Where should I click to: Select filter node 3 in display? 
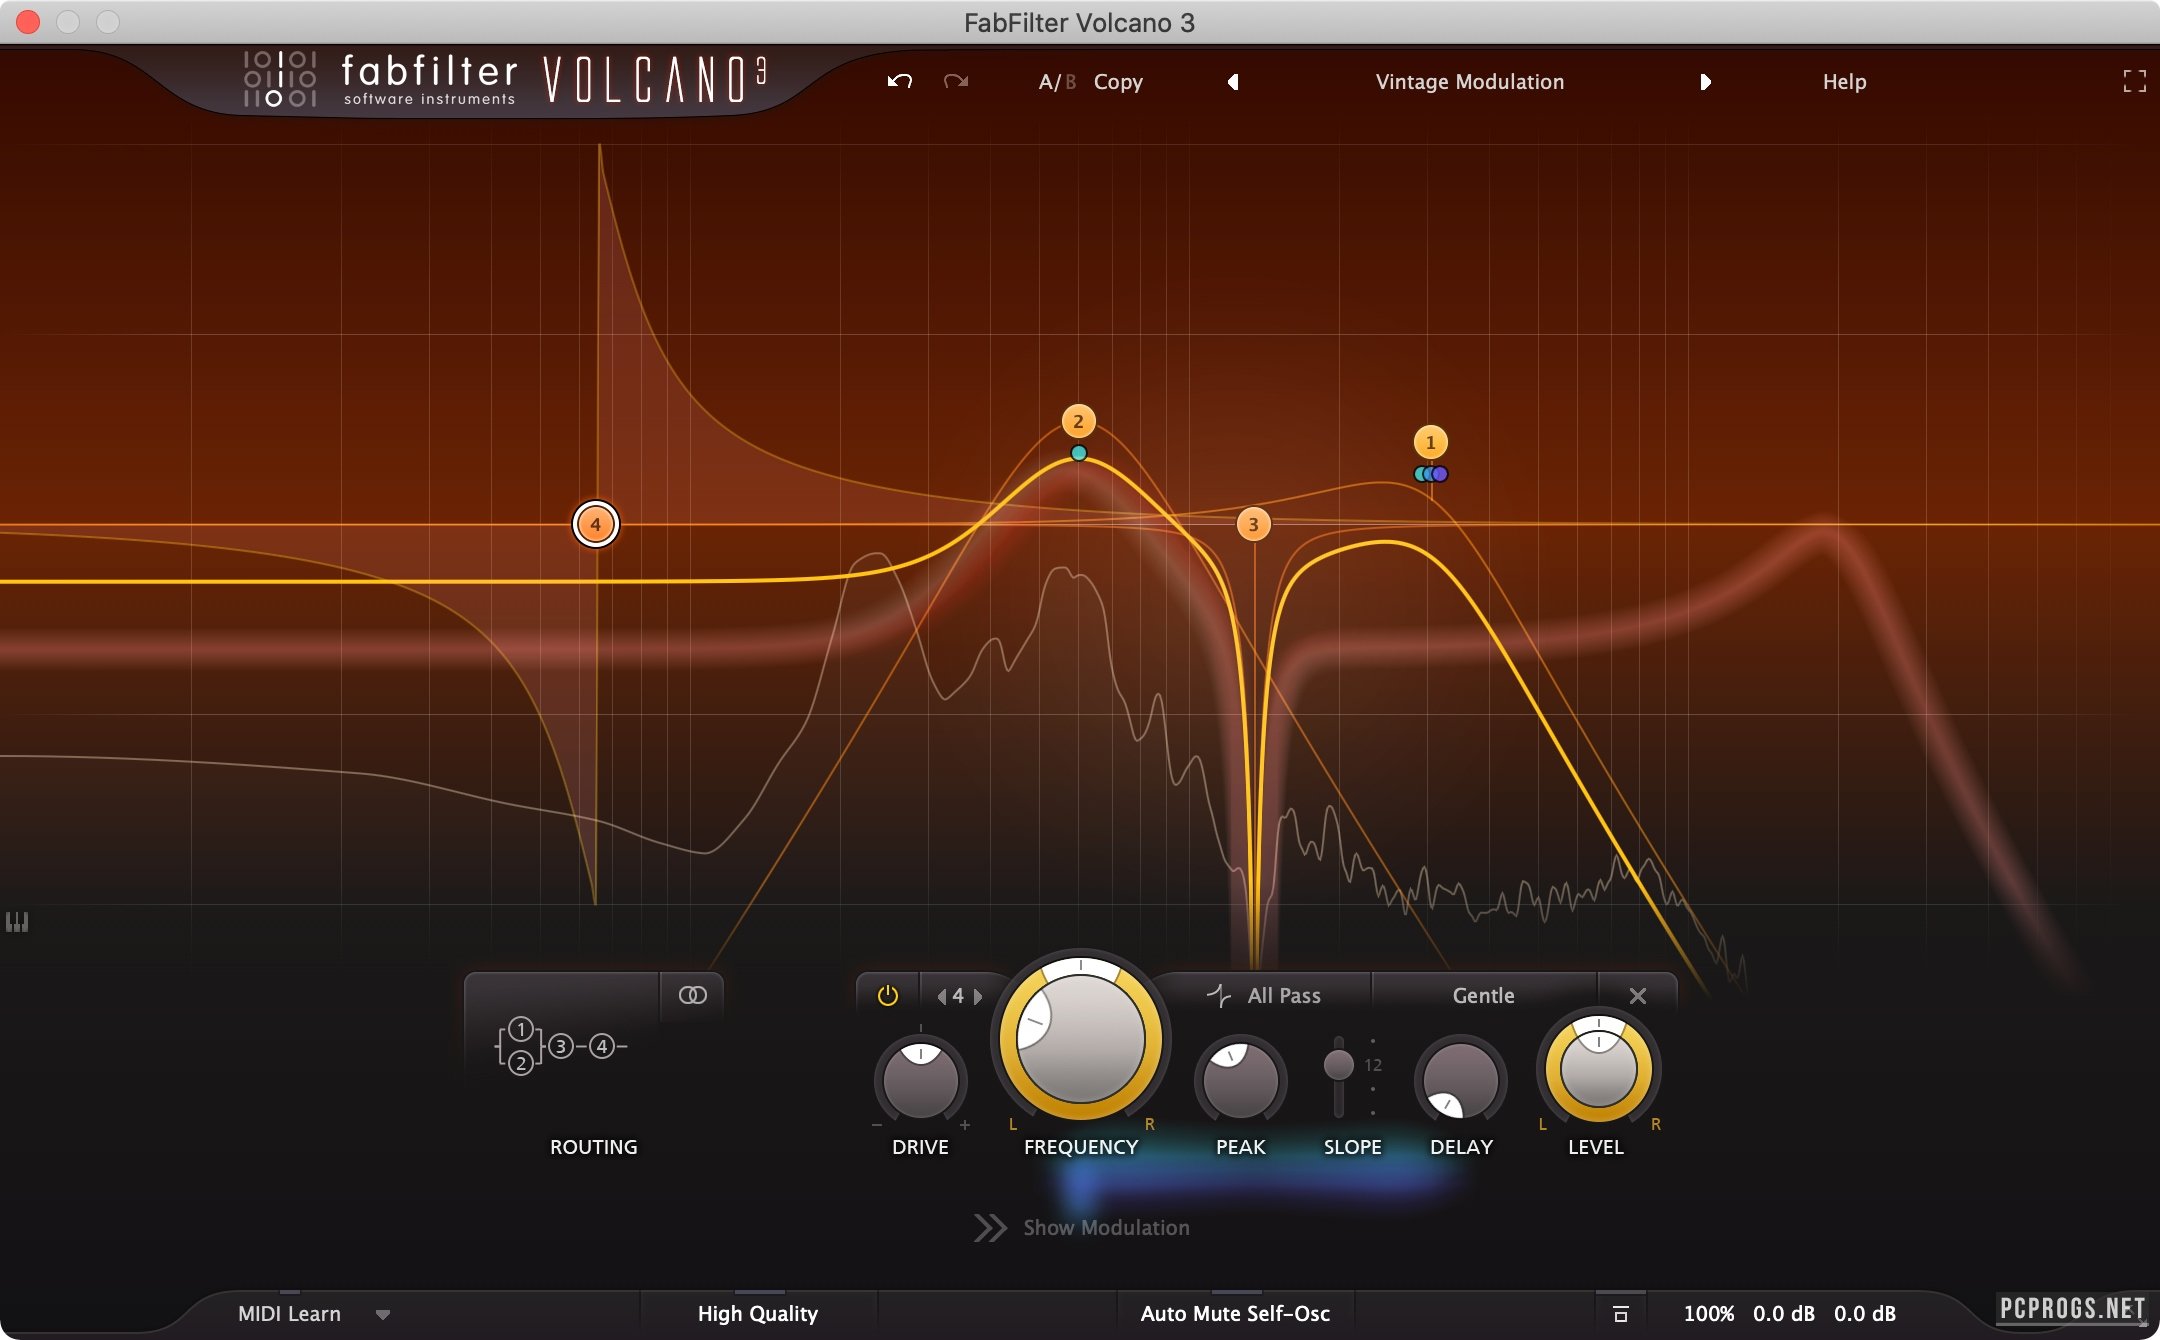1253,524
